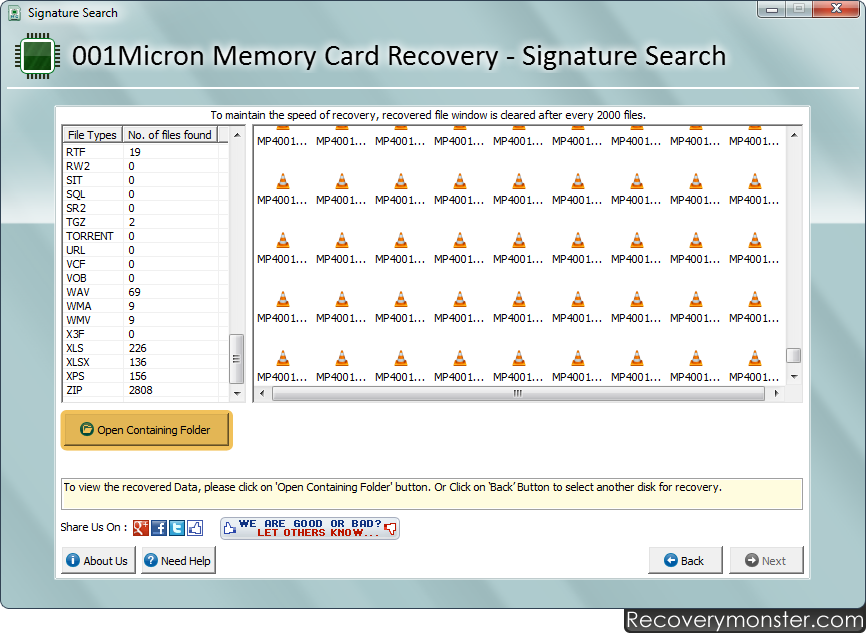Click the thumbs-up like share icon
The image size is (866, 633).
pyautogui.click(x=195, y=528)
